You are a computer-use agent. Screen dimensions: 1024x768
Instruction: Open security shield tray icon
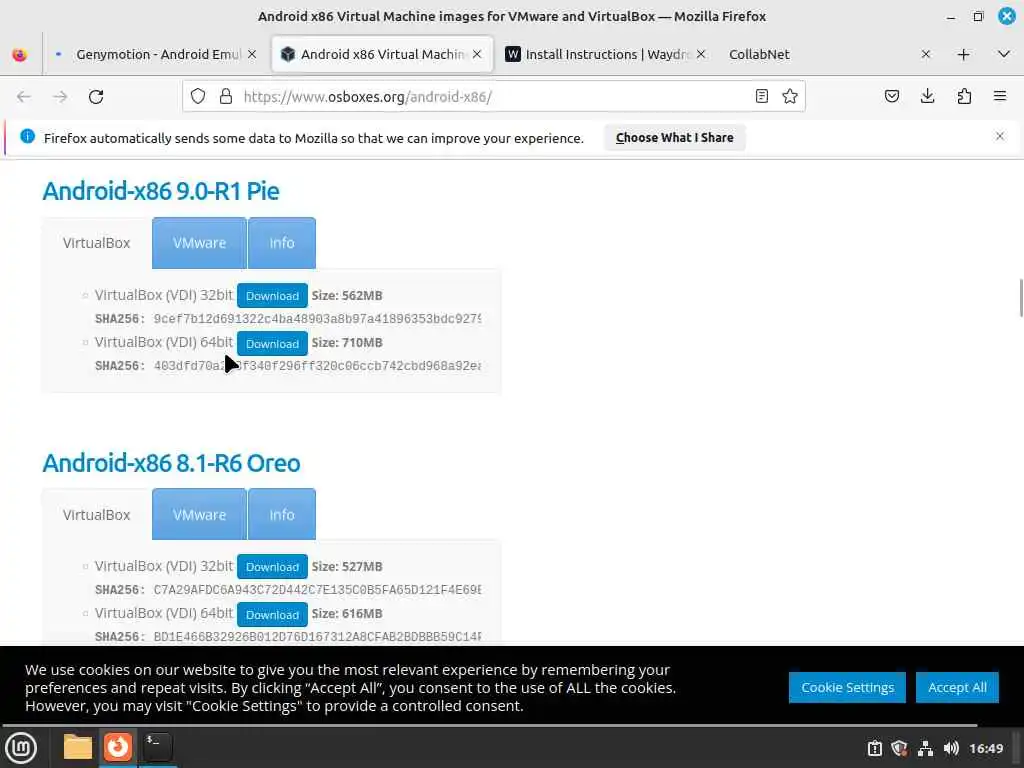point(899,748)
